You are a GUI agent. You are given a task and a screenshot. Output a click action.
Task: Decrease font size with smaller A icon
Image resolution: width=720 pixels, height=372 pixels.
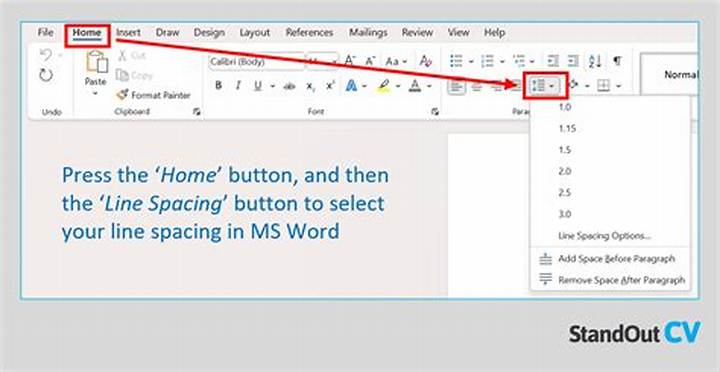(371, 61)
